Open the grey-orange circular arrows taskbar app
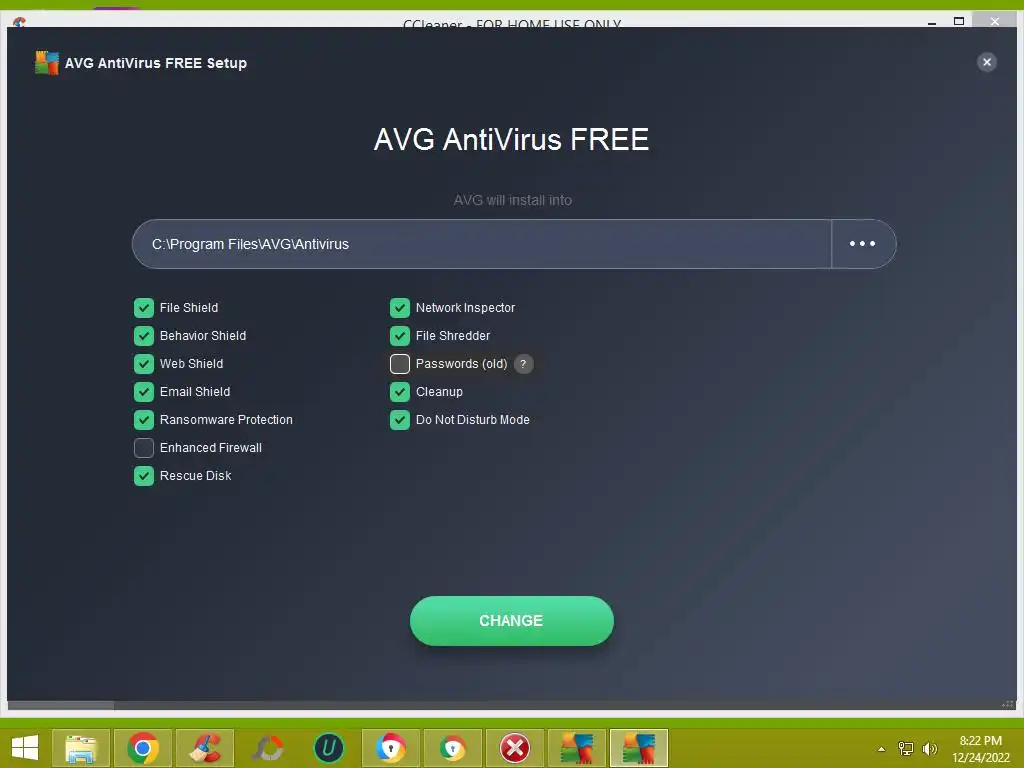Screen dimensions: 1024x768 click(267, 748)
